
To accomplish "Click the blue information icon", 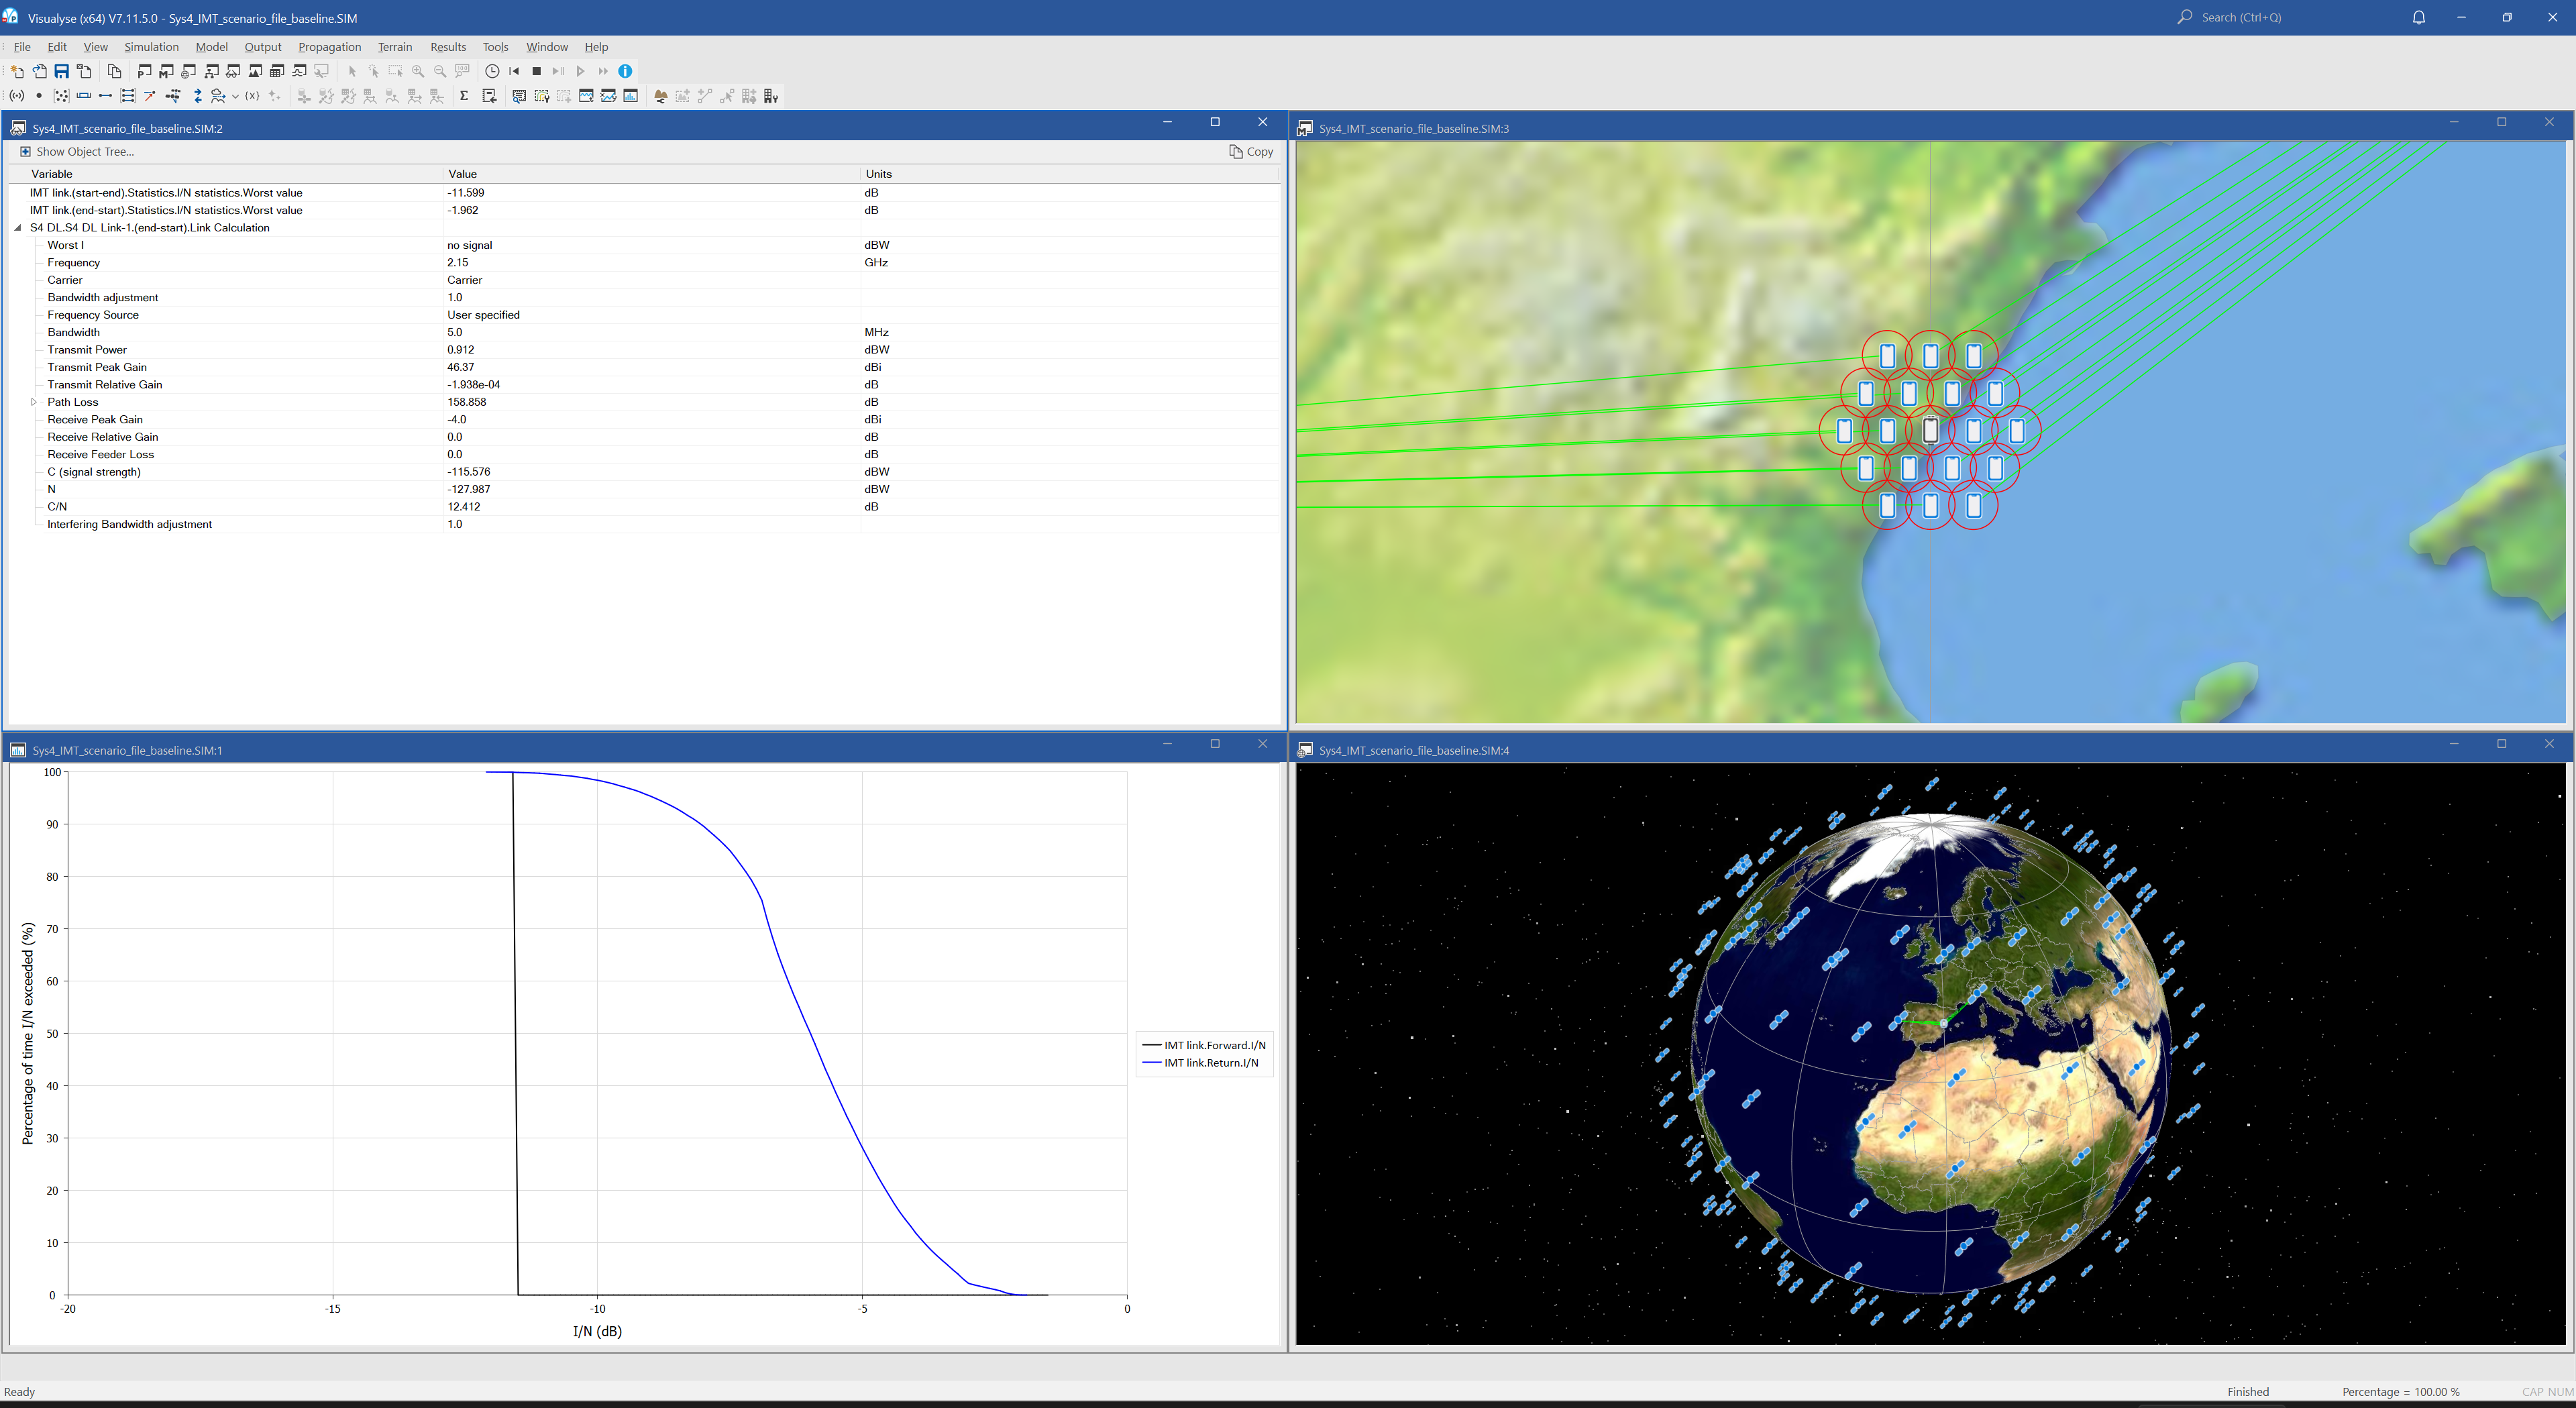I will click(625, 71).
